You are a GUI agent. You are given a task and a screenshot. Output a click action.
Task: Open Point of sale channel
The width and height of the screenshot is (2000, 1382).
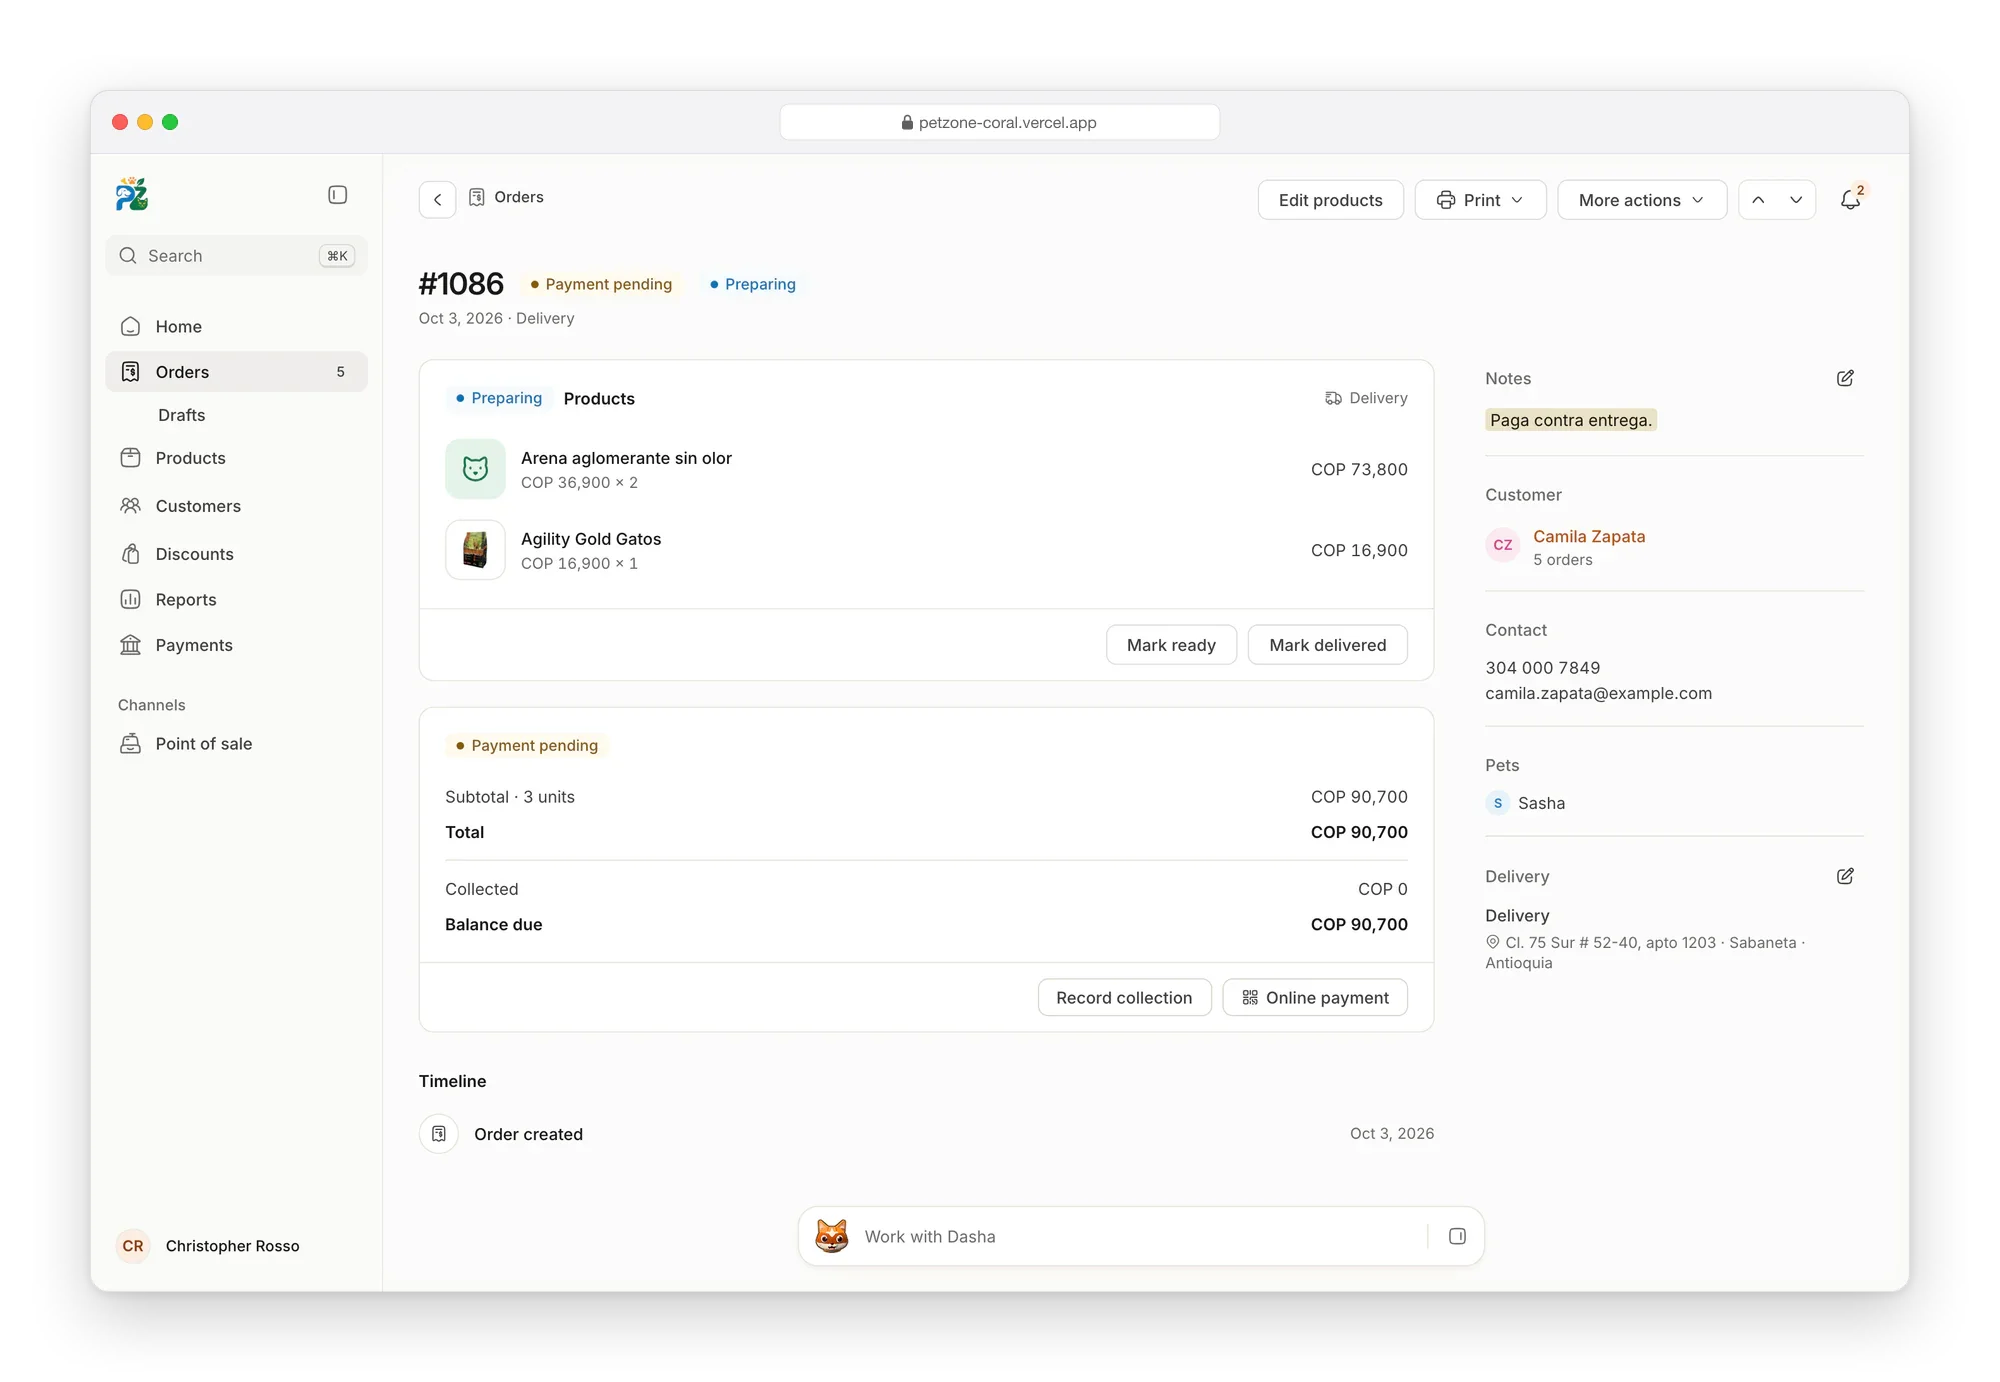click(236, 744)
